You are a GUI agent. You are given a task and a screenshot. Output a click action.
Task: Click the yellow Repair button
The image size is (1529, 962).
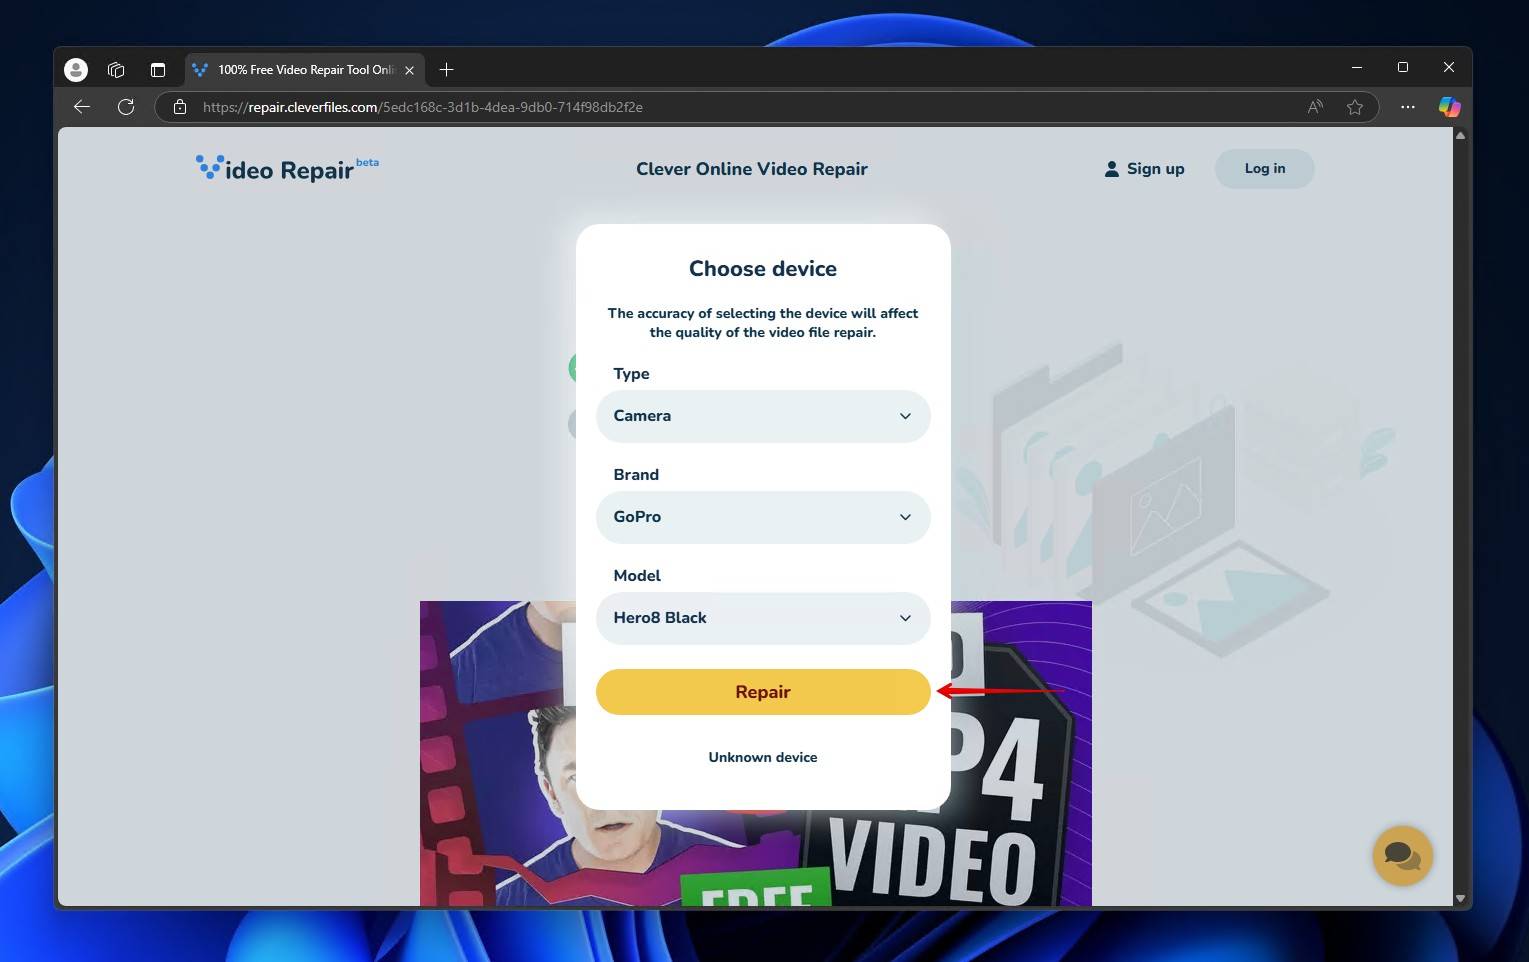[x=763, y=692]
